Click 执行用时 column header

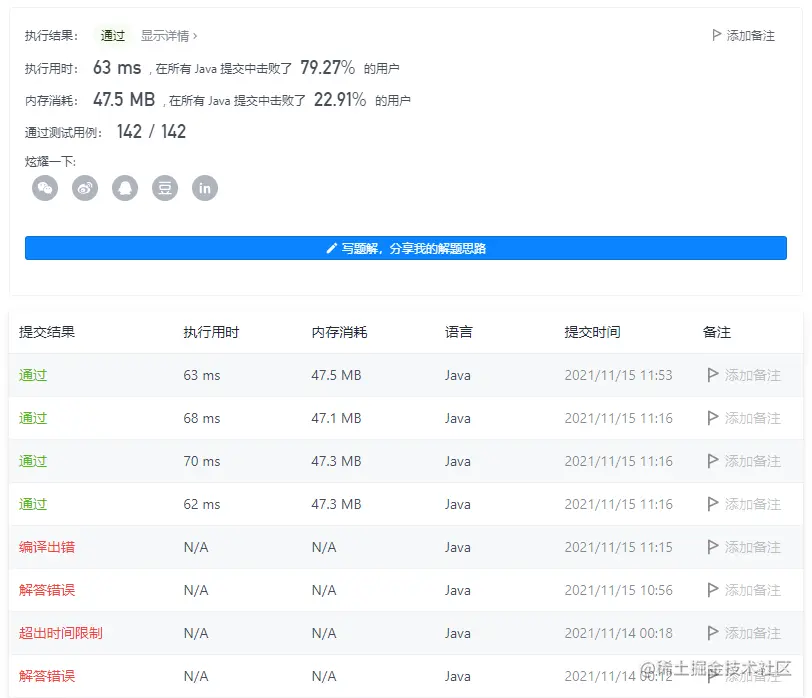click(211, 332)
